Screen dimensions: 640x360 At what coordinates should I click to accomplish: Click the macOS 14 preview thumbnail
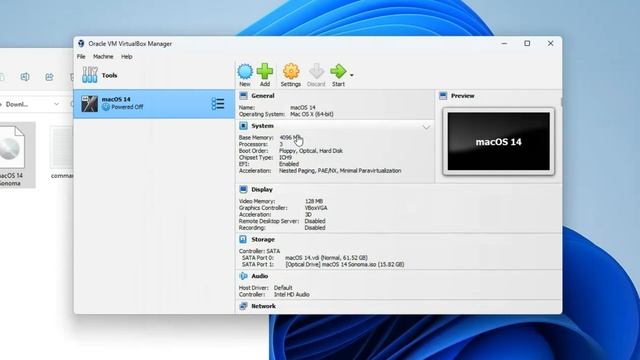(x=498, y=142)
